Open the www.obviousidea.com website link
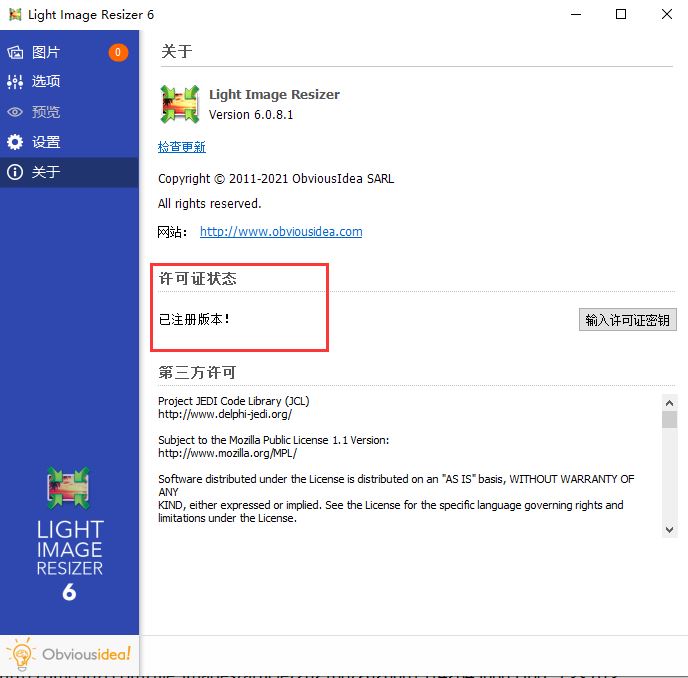This screenshot has height=678, width=688. (281, 231)
